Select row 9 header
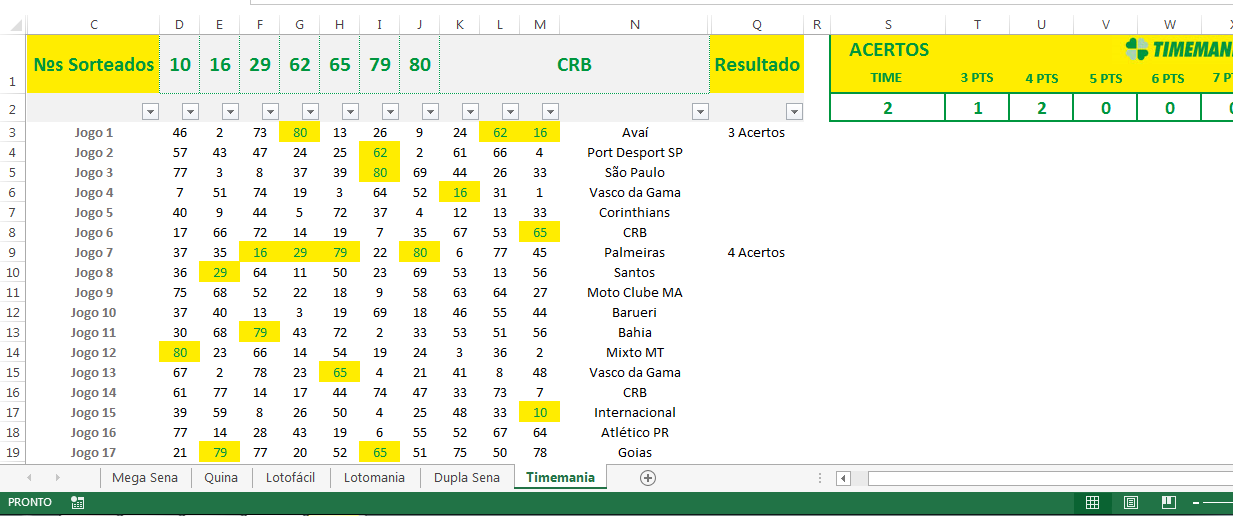The image size is (1233, 516). (13, 252)
